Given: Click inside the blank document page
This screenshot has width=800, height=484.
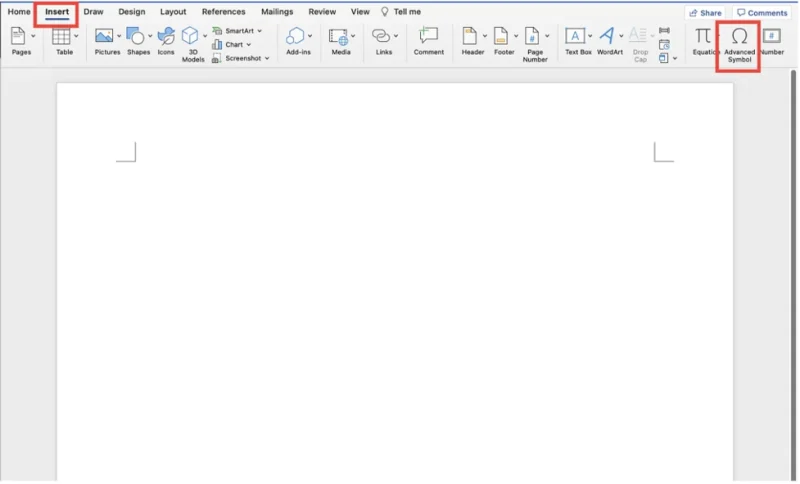Looking at the screenshot, I should [x=395, y=300].
